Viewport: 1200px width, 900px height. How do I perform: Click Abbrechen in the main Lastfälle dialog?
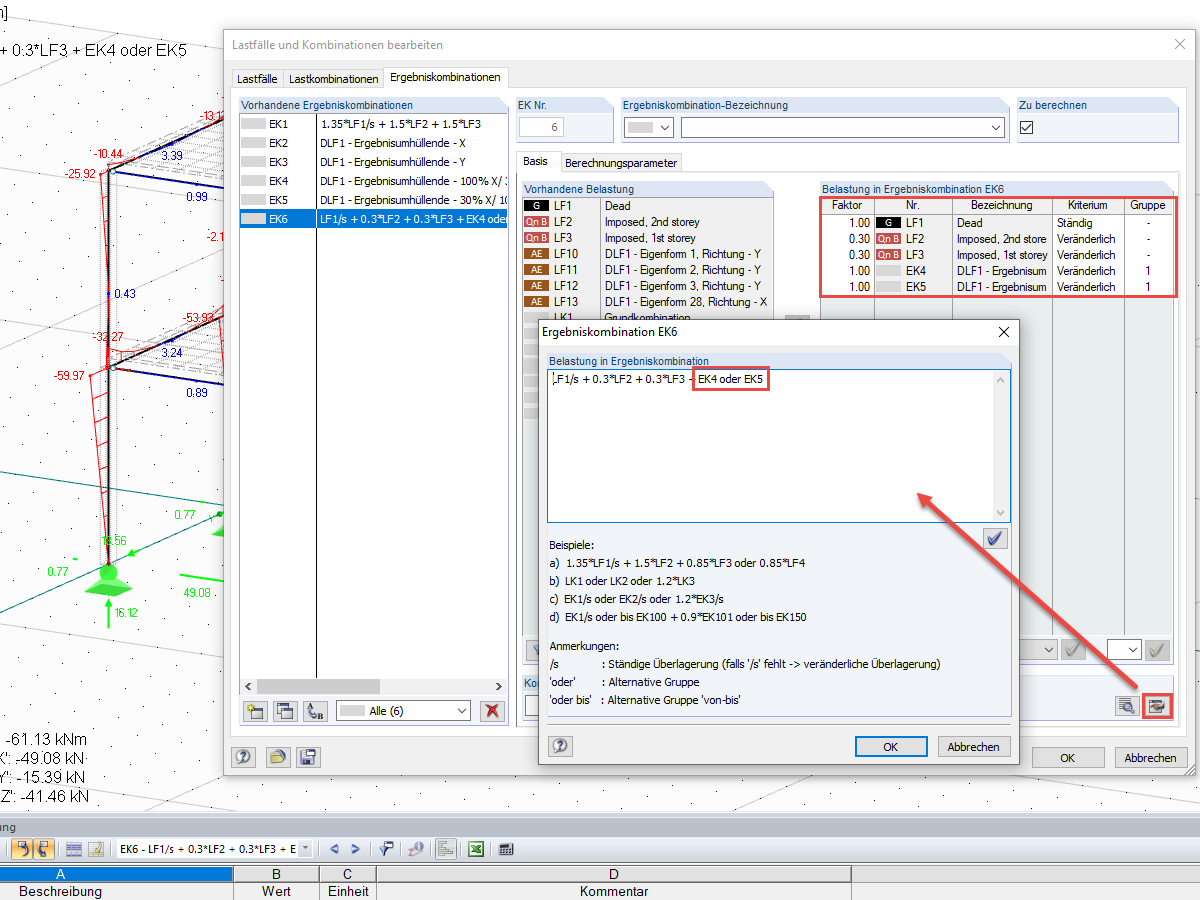(1151, 758)
